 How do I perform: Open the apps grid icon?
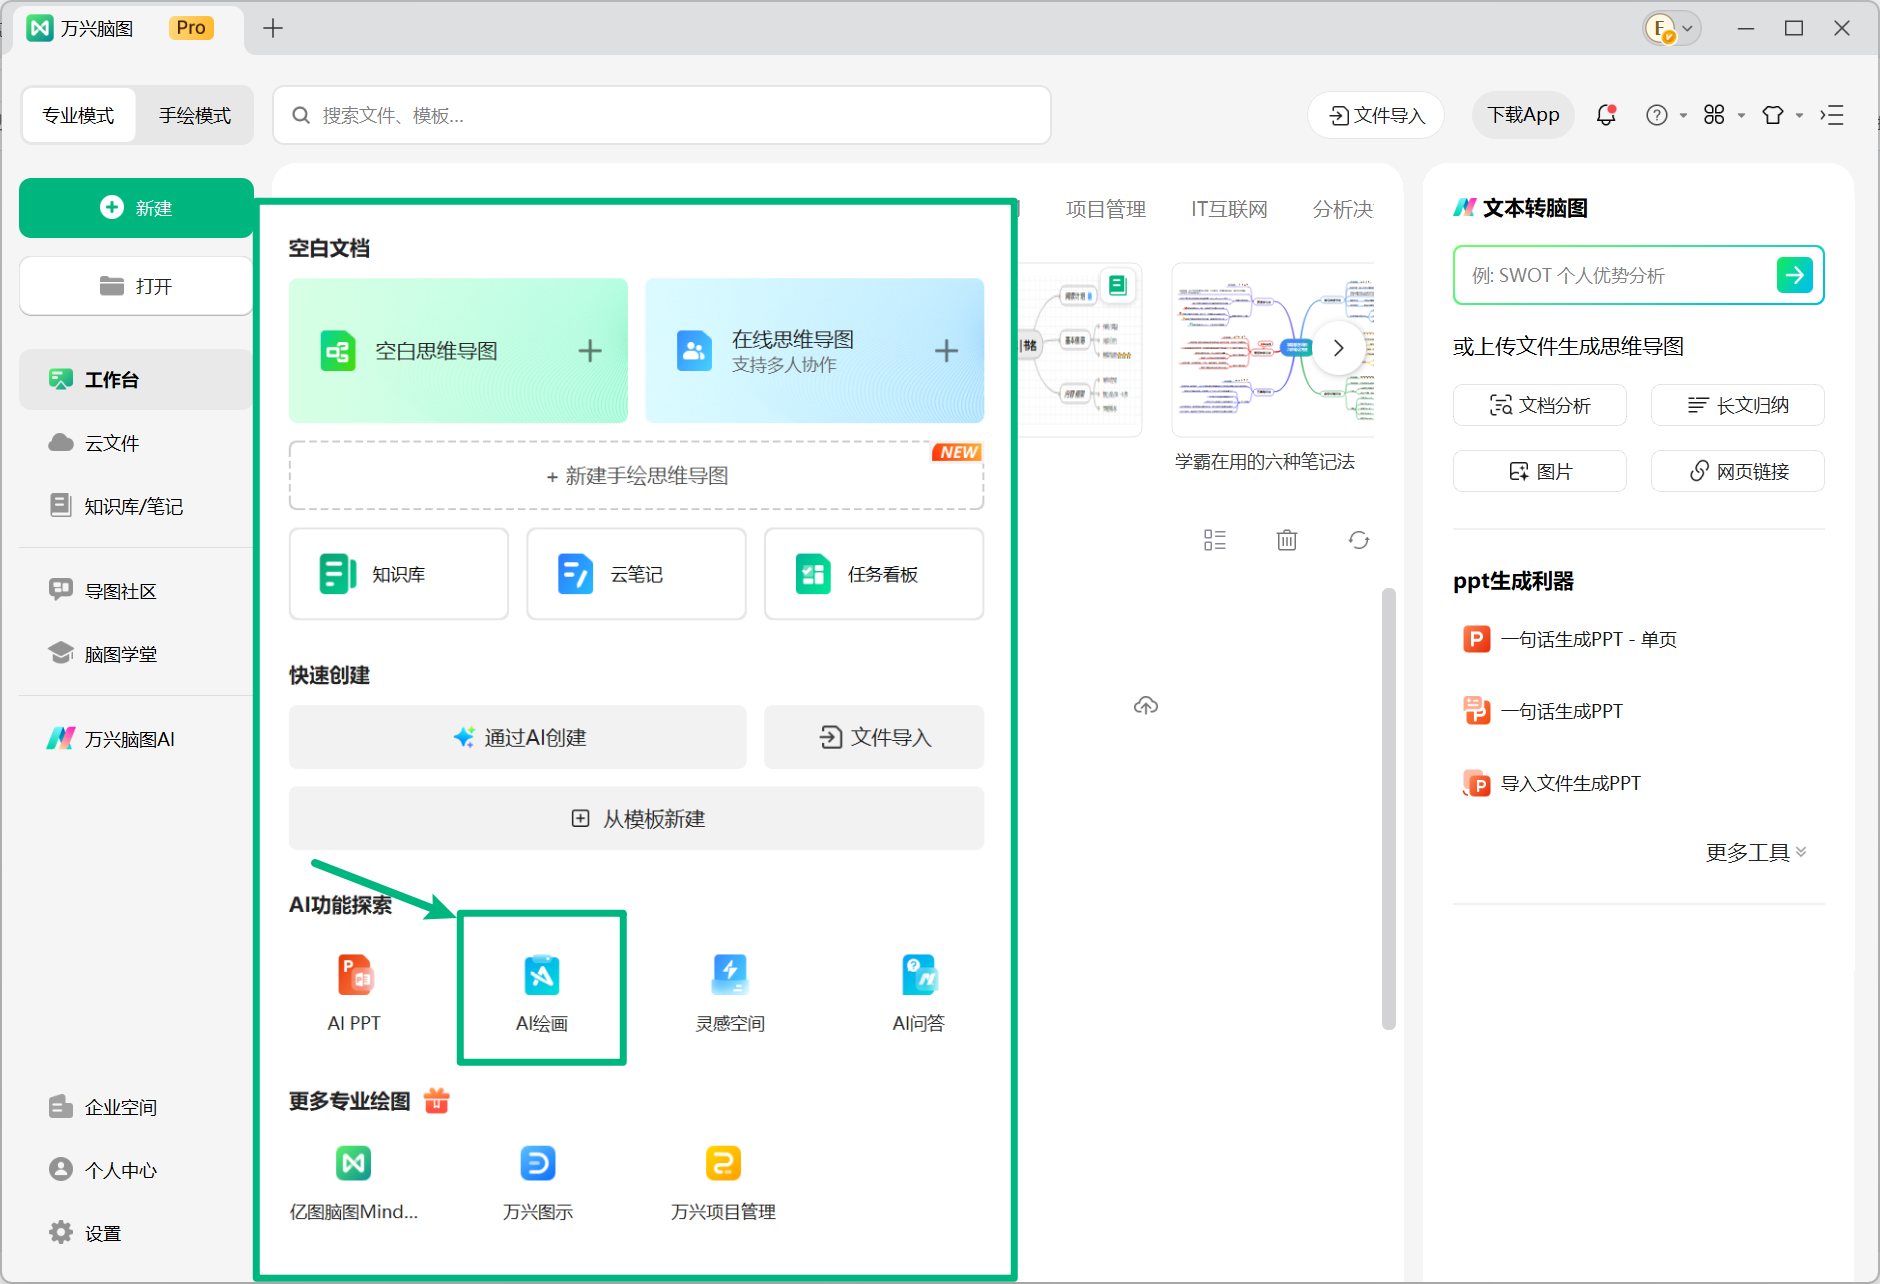[x=1714, y=115]
